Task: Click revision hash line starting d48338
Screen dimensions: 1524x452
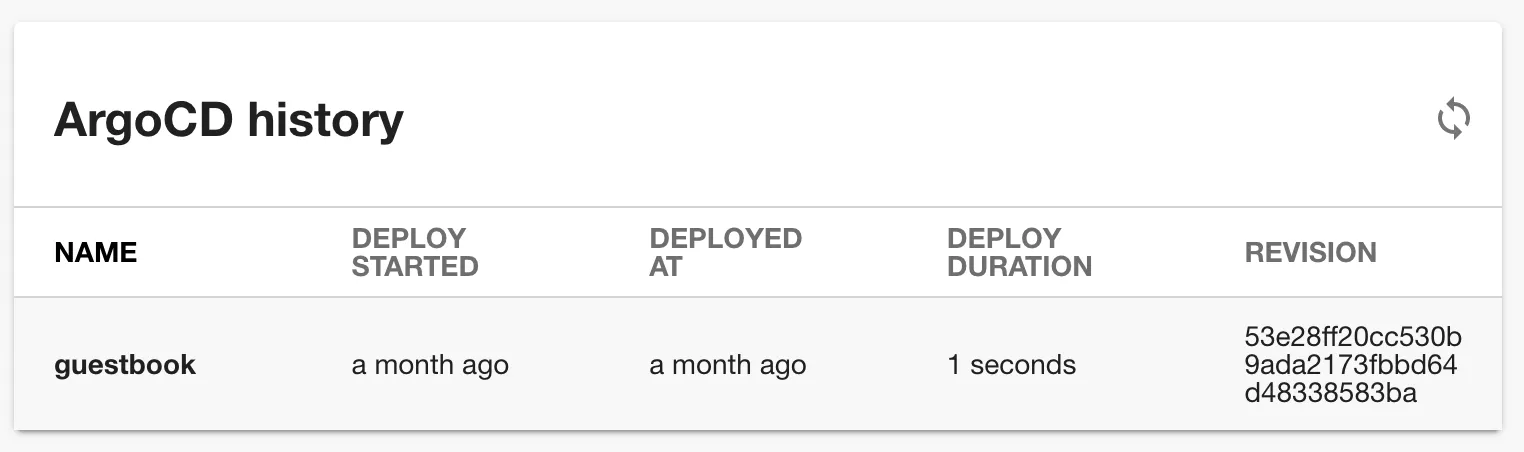Action: [x=1330, y=393]
